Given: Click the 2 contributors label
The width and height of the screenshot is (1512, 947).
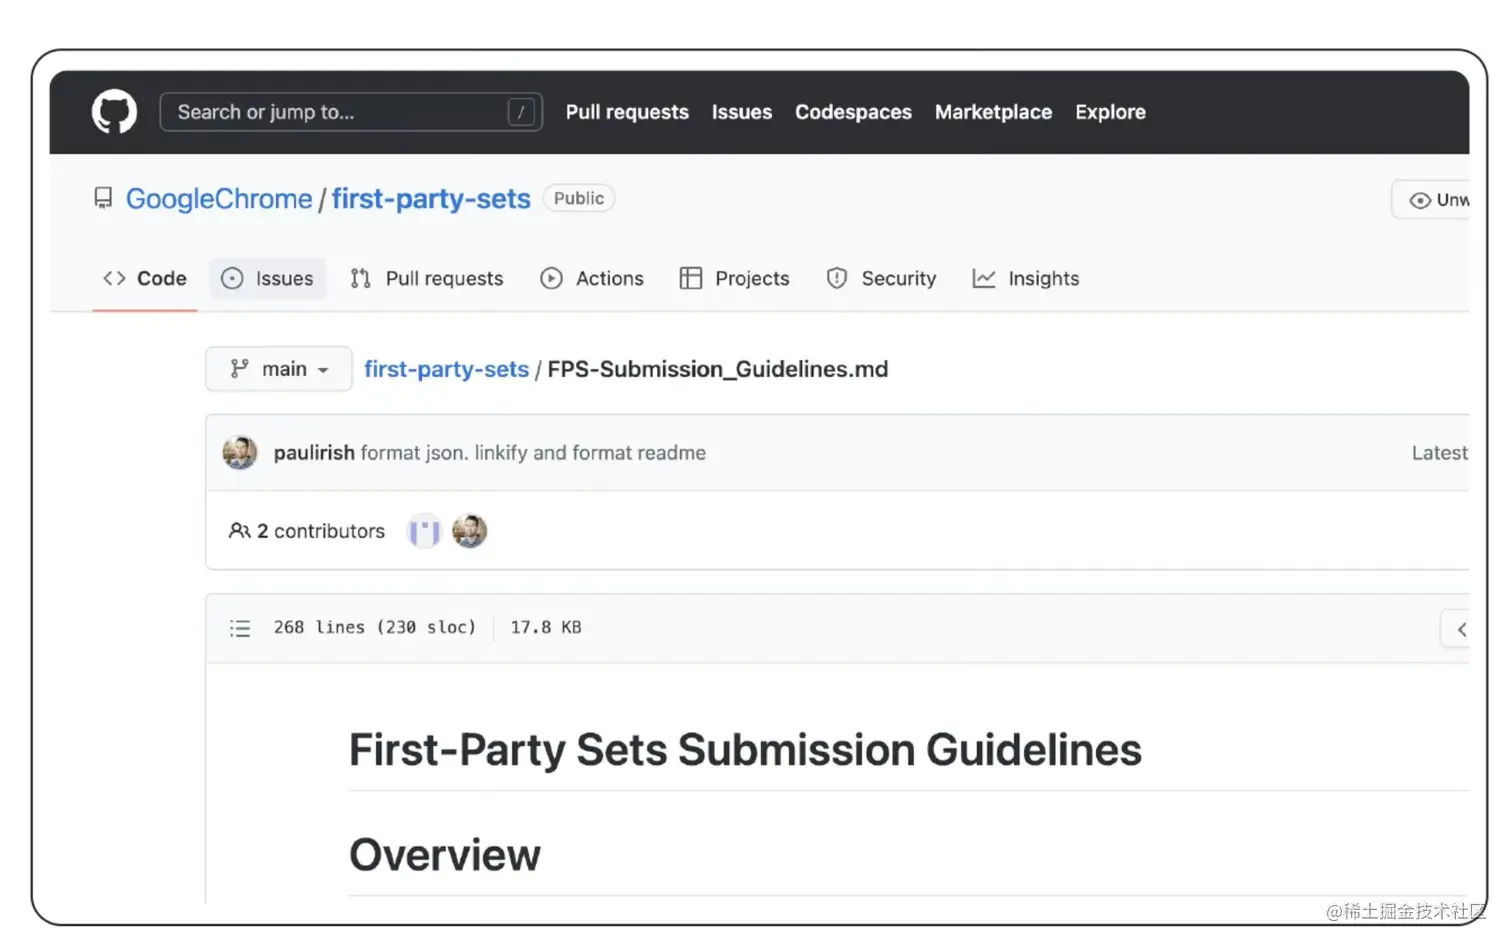Looking at the screenshot, I should pyautogui.click(x=321, y=531).
